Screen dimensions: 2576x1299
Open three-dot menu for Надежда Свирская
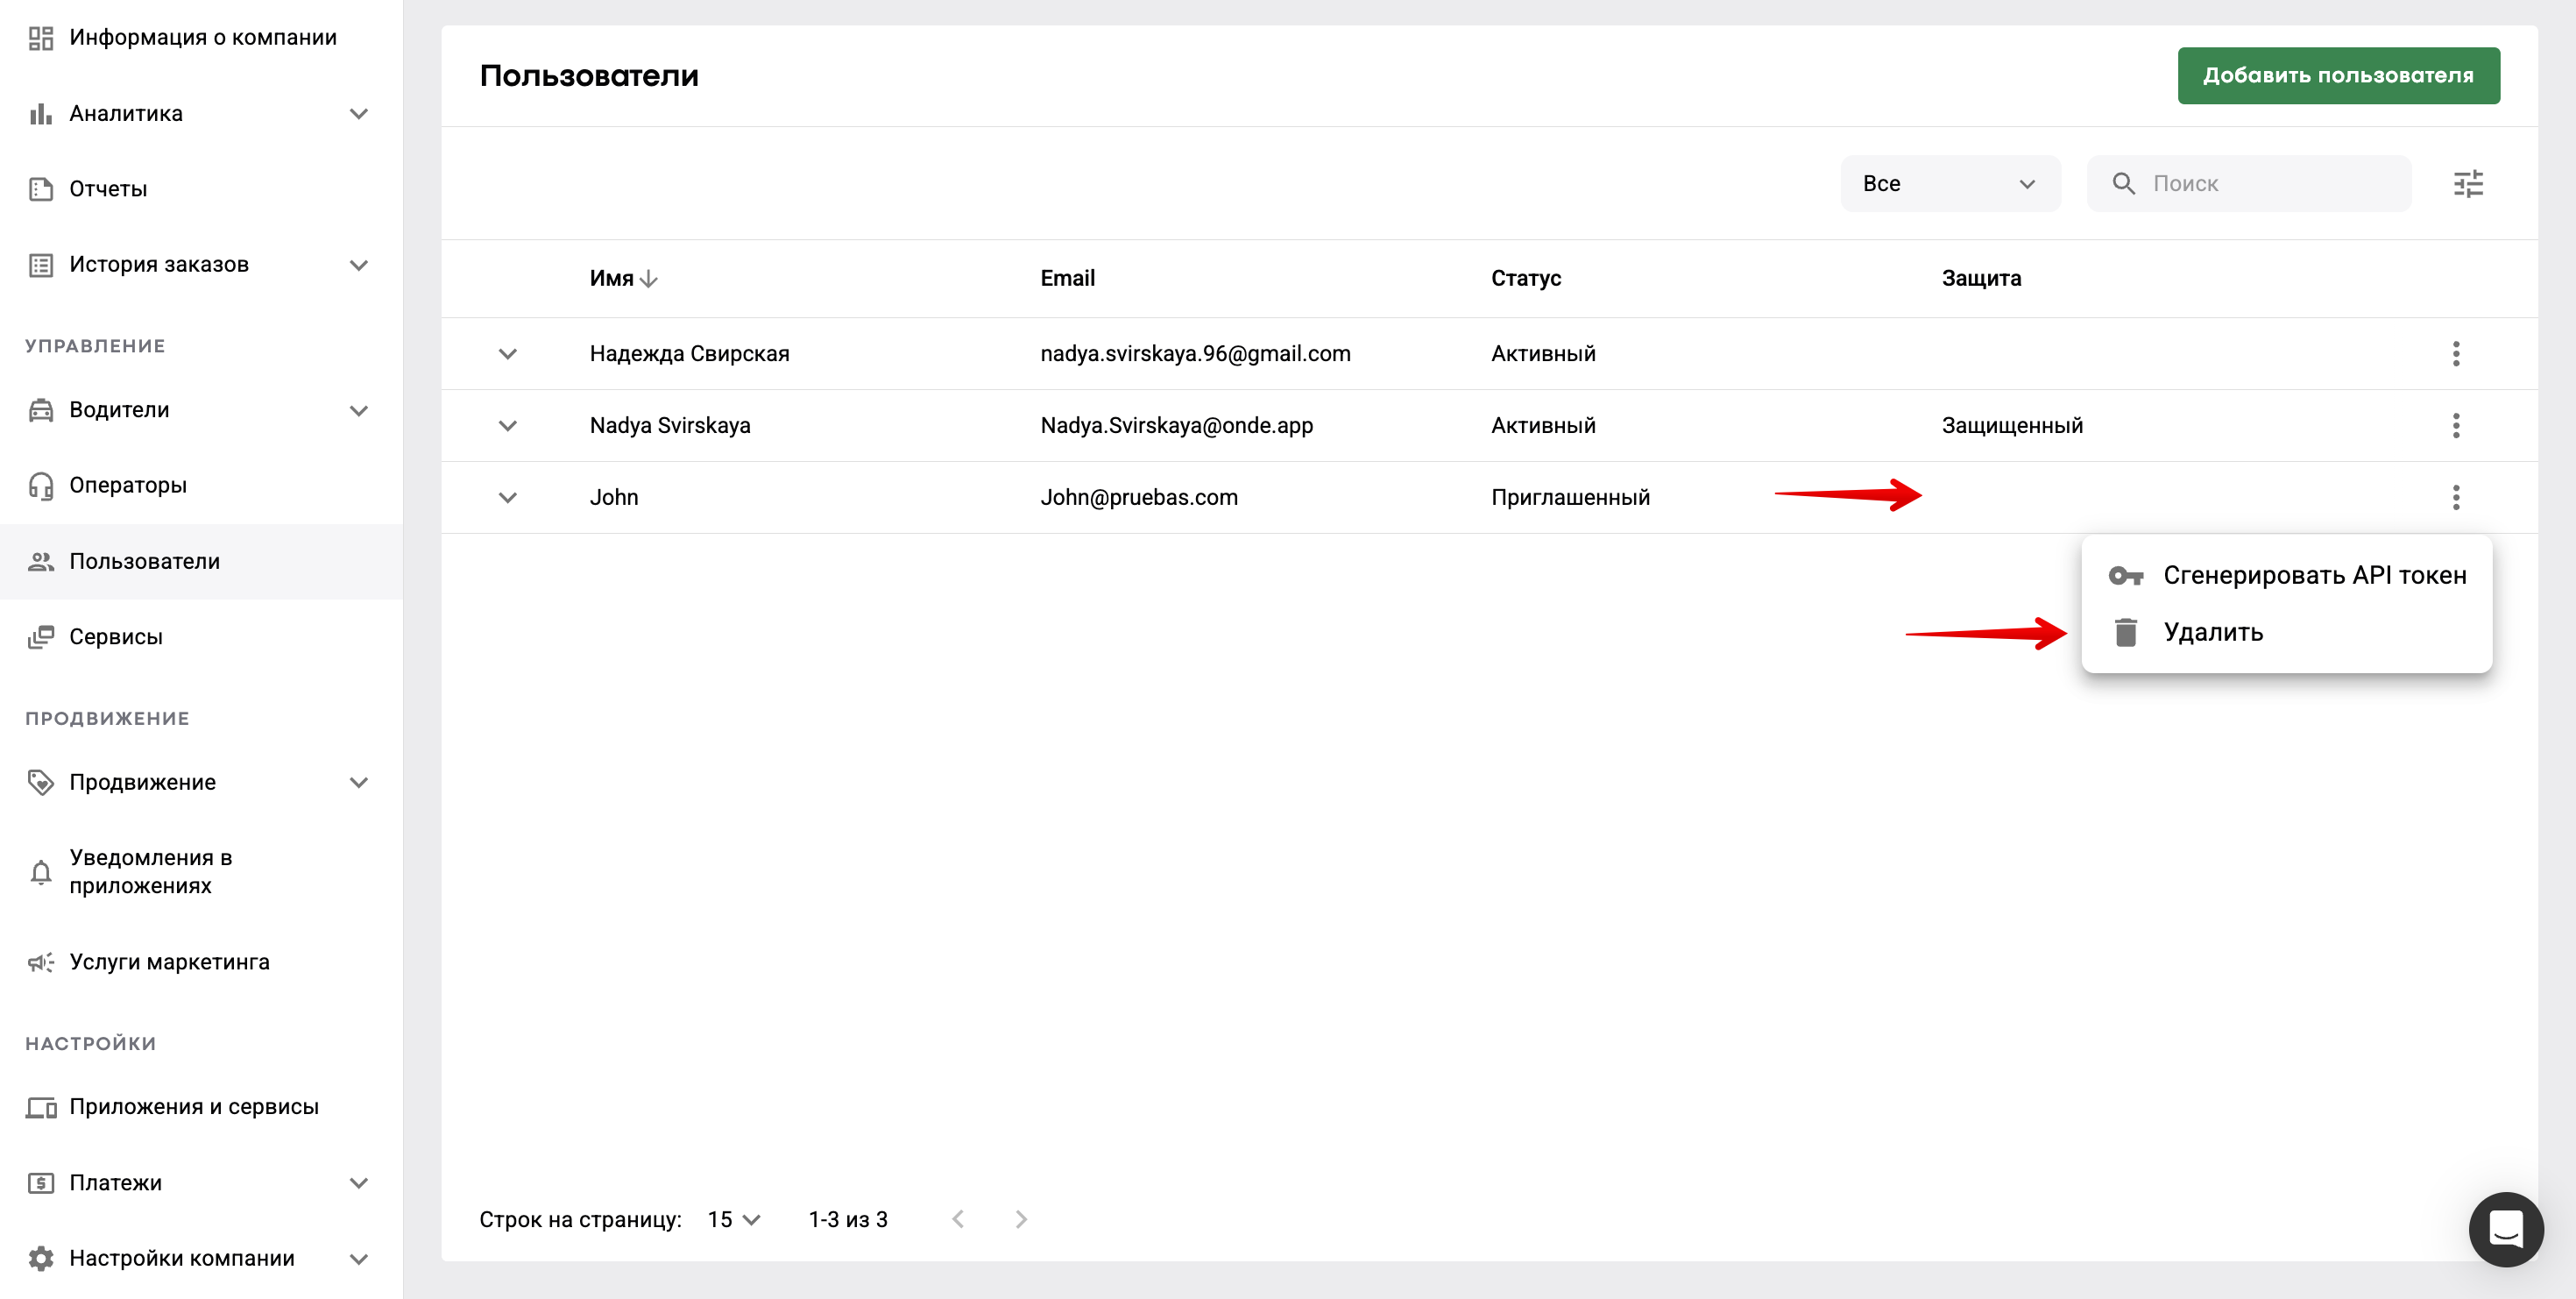[2455, 353]
